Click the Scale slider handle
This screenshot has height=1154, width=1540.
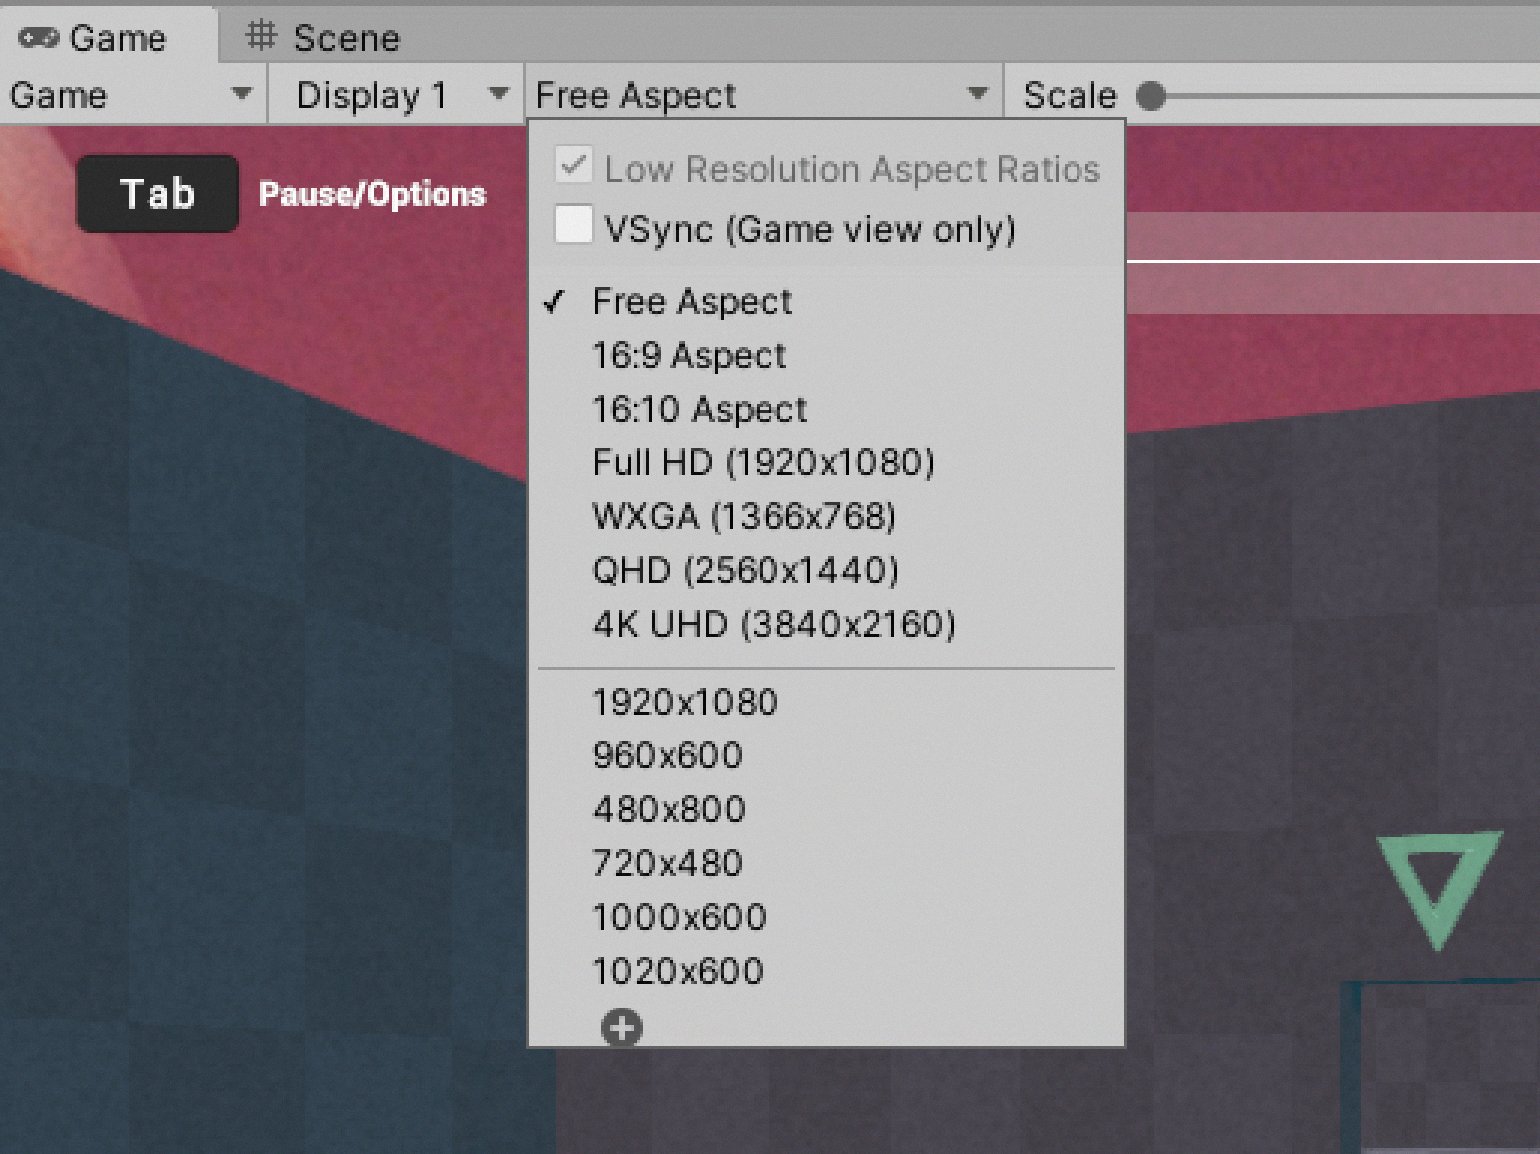coord(1151,96)
